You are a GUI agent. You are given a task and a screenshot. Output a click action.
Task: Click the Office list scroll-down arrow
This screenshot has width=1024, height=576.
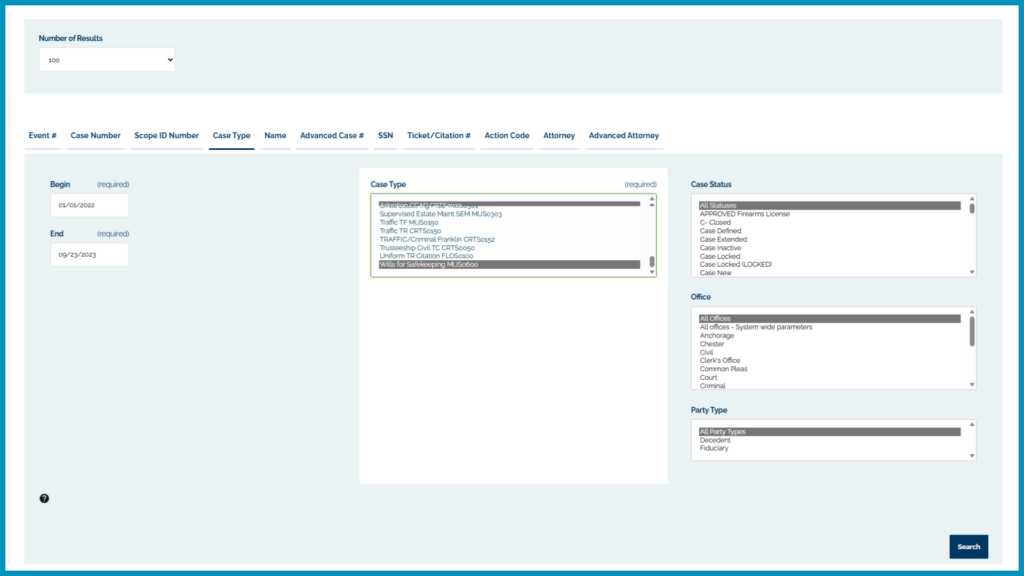[x=972, y=385]
